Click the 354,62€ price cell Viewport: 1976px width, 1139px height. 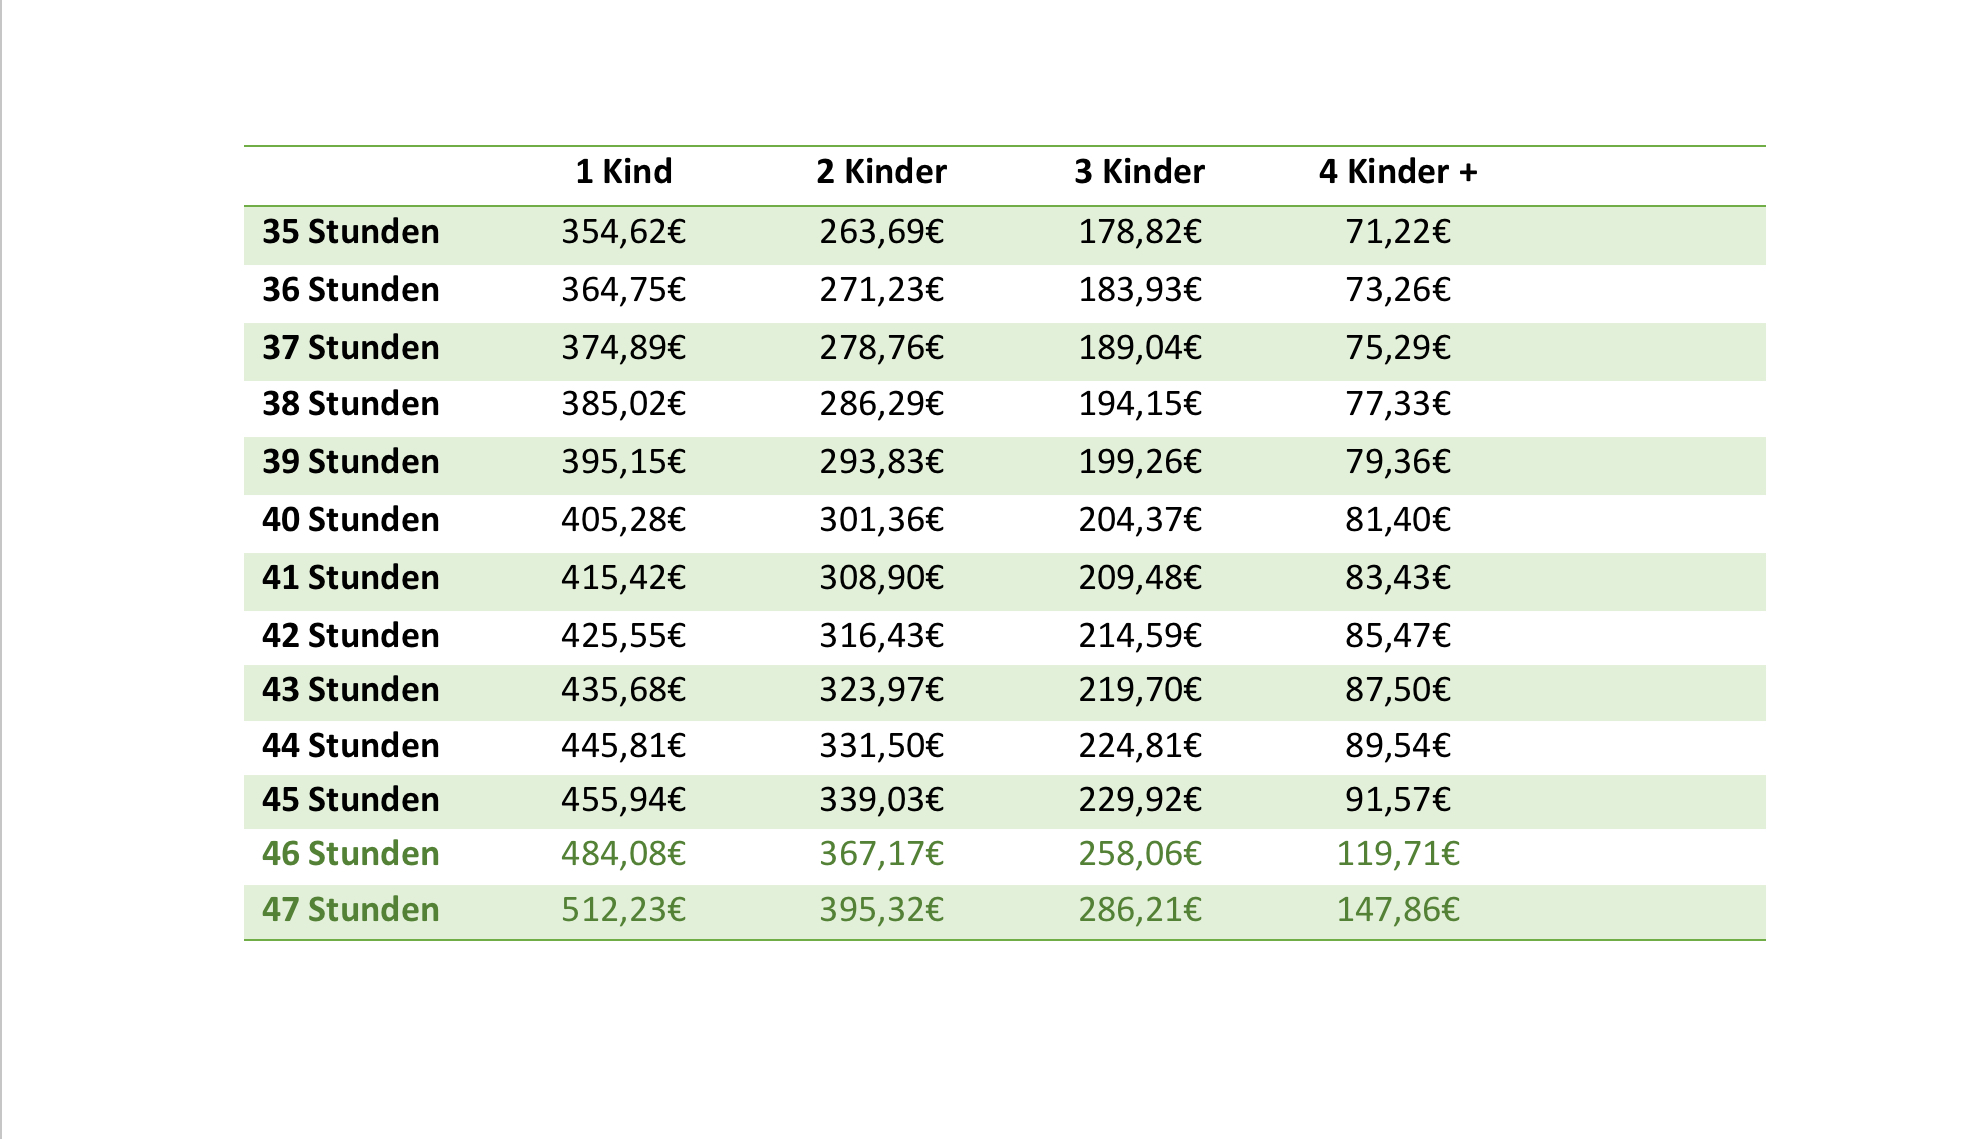tap(623, 232)
